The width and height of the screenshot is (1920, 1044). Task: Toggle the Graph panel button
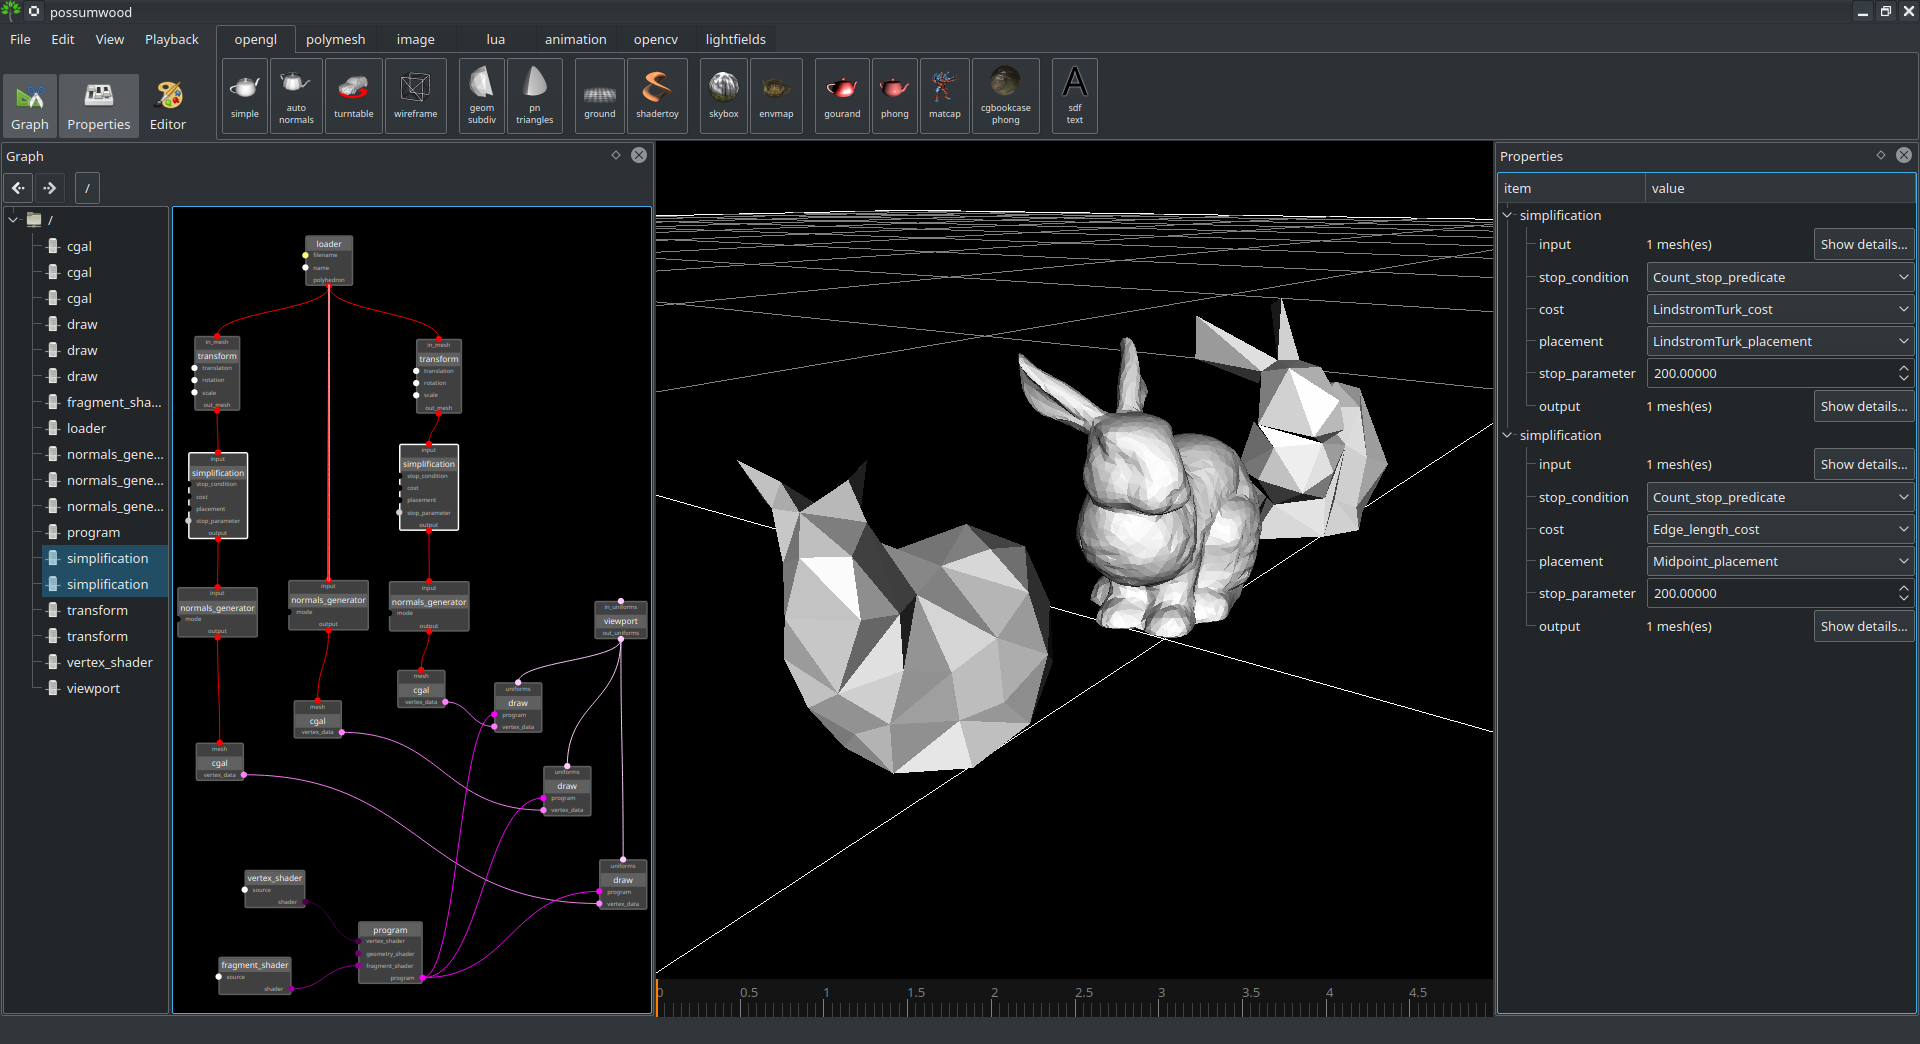30,105
